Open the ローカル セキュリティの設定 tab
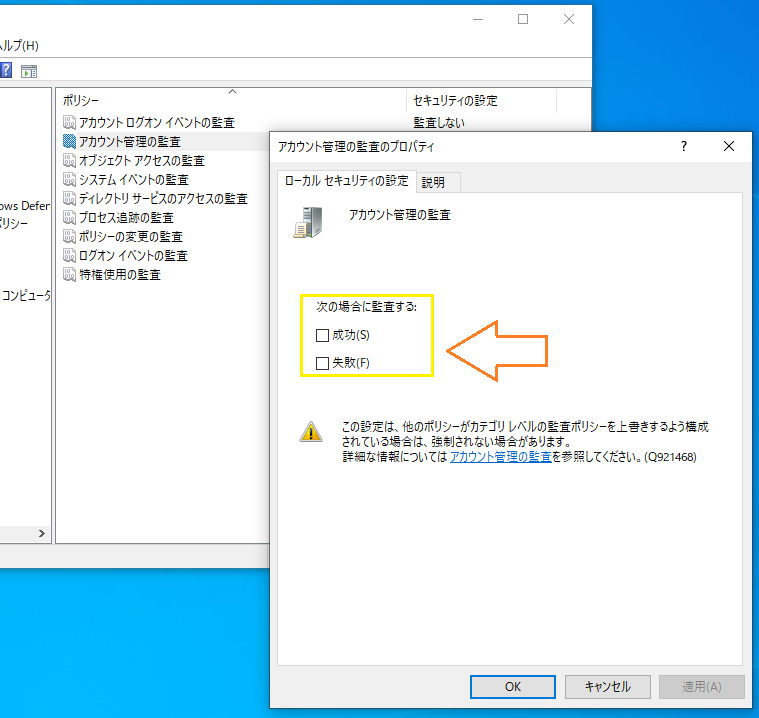The image size is (759, 718). click(x=347, y=181)
